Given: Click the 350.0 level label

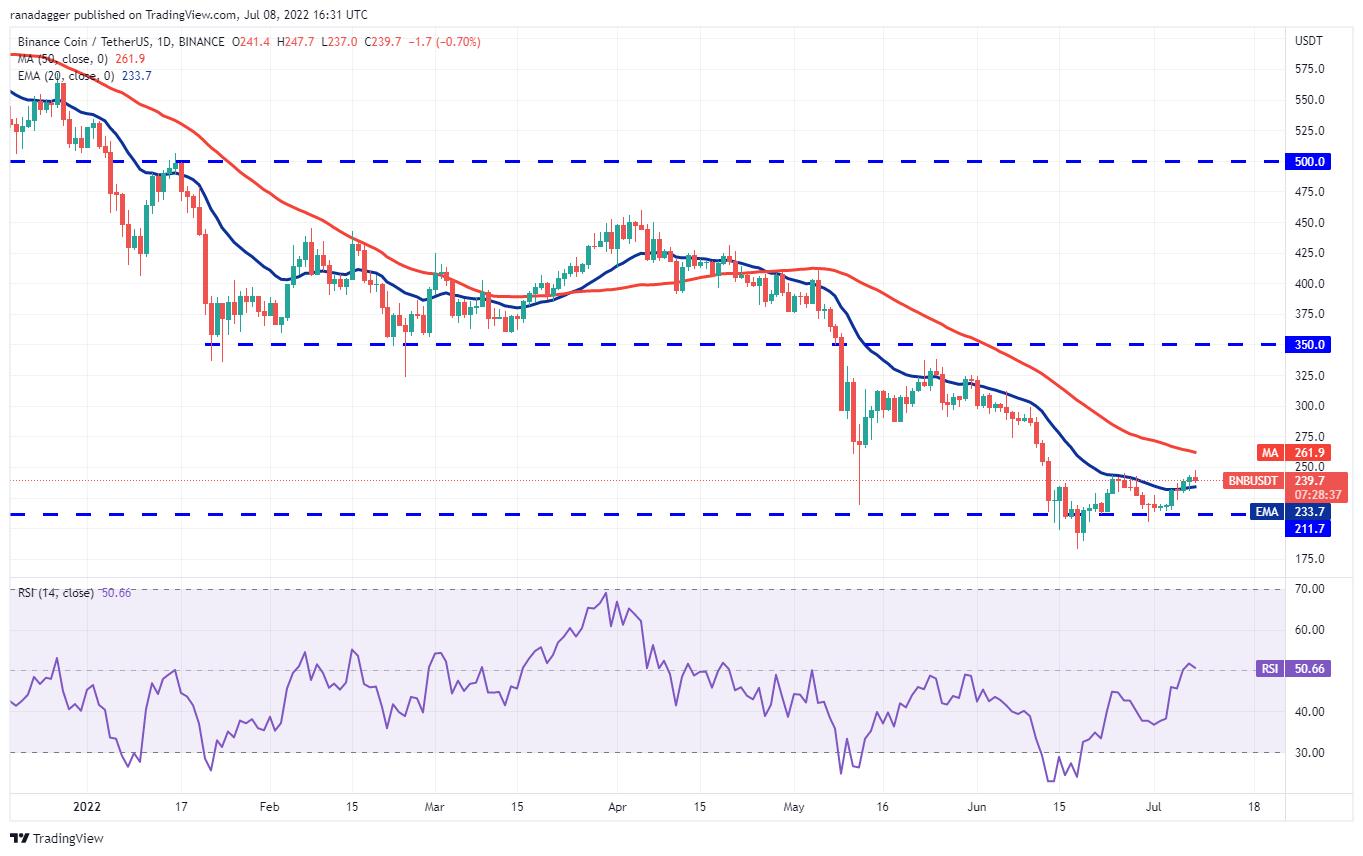Looking at the screenshot, I should (1309, 344).
